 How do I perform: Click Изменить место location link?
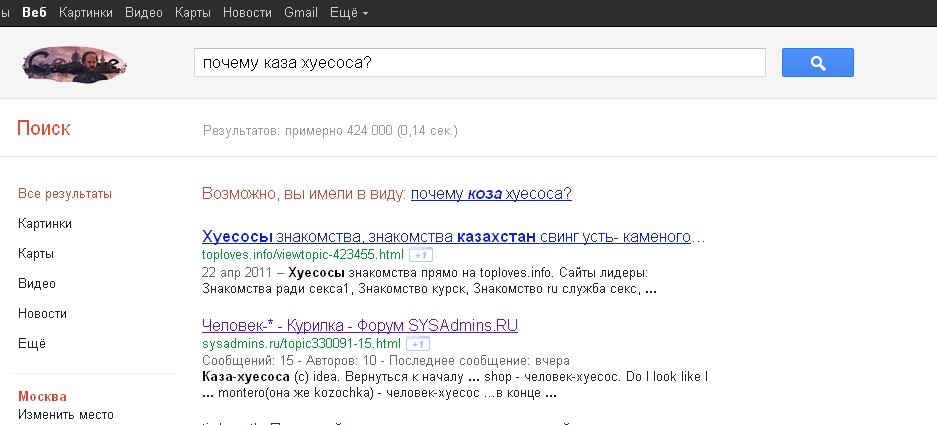pyautogui.click(x=66, y=414)
